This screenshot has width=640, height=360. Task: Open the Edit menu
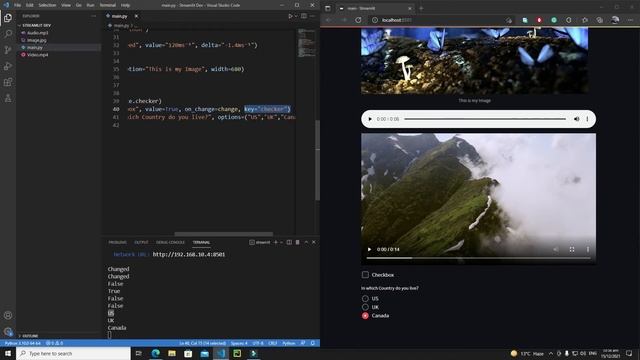coord(30,5)
